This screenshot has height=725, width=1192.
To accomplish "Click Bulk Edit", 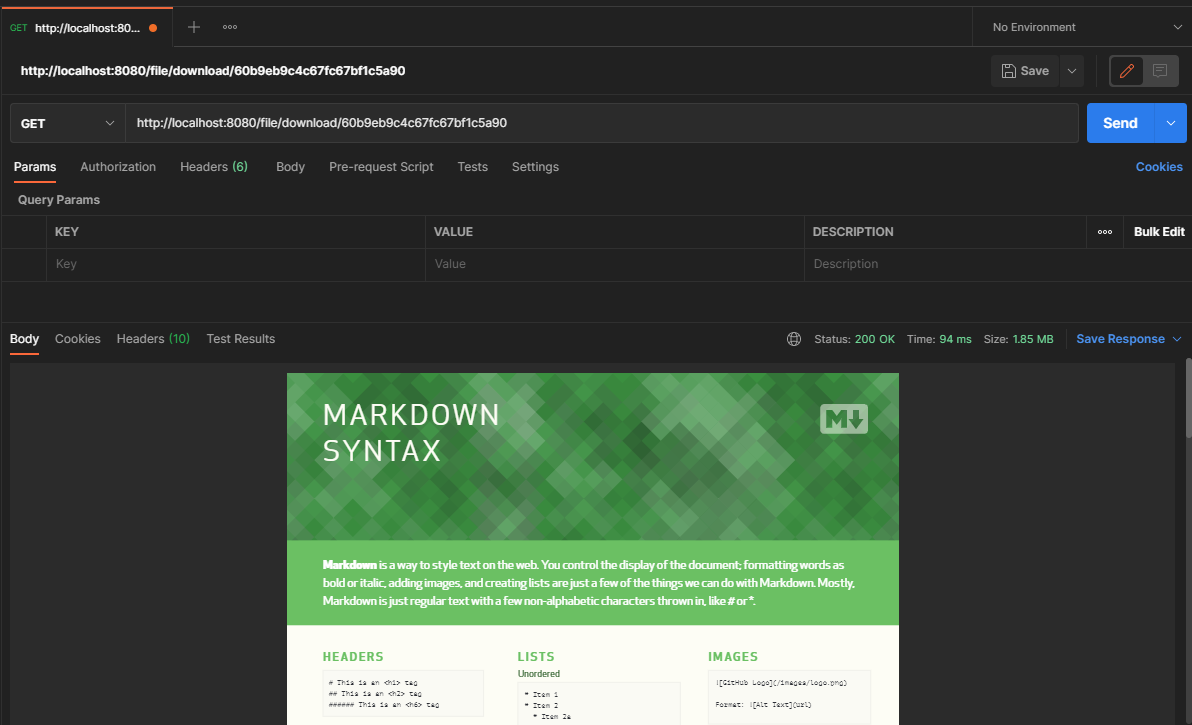I will tap(1159, 232).
